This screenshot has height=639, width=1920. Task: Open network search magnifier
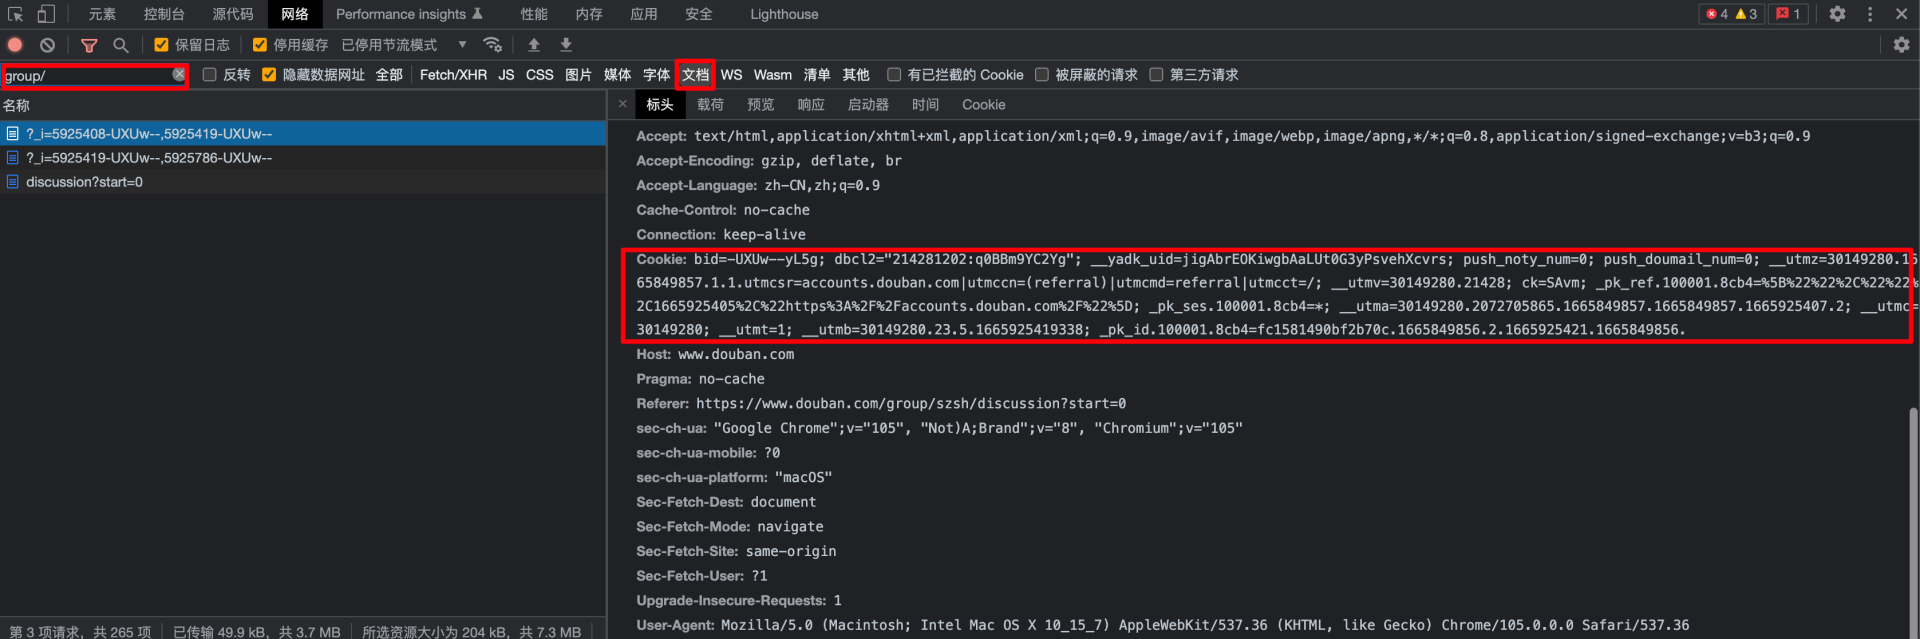121,45
